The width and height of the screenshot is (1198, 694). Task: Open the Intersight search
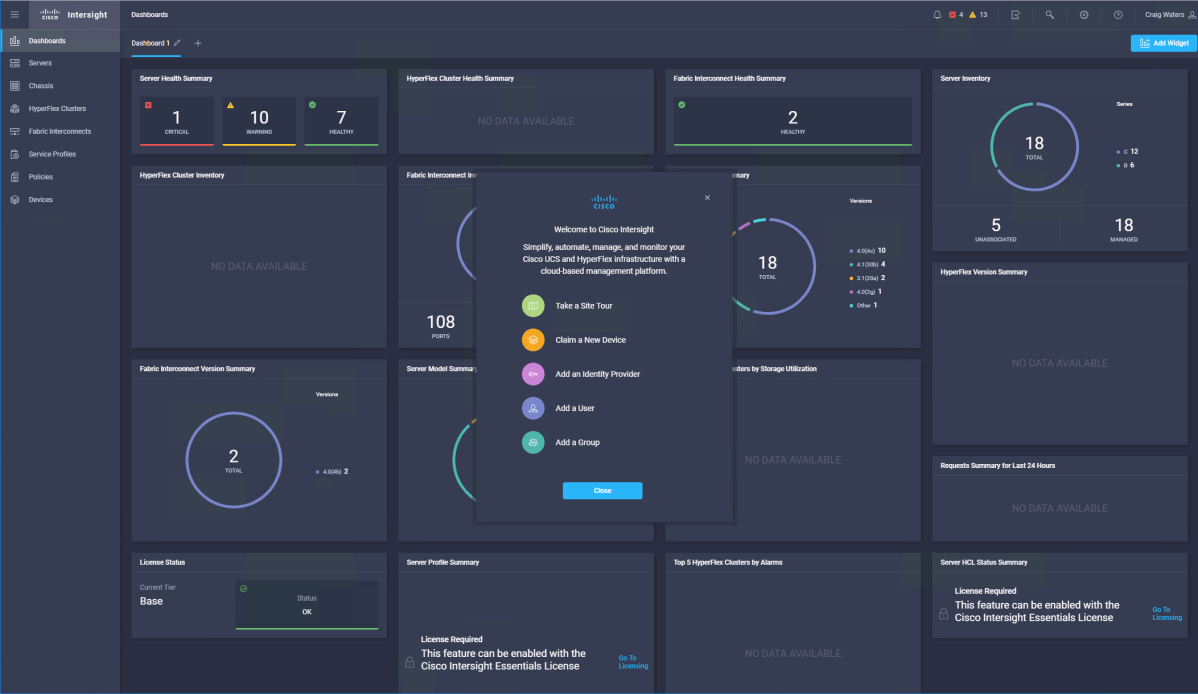(1051, 15)
